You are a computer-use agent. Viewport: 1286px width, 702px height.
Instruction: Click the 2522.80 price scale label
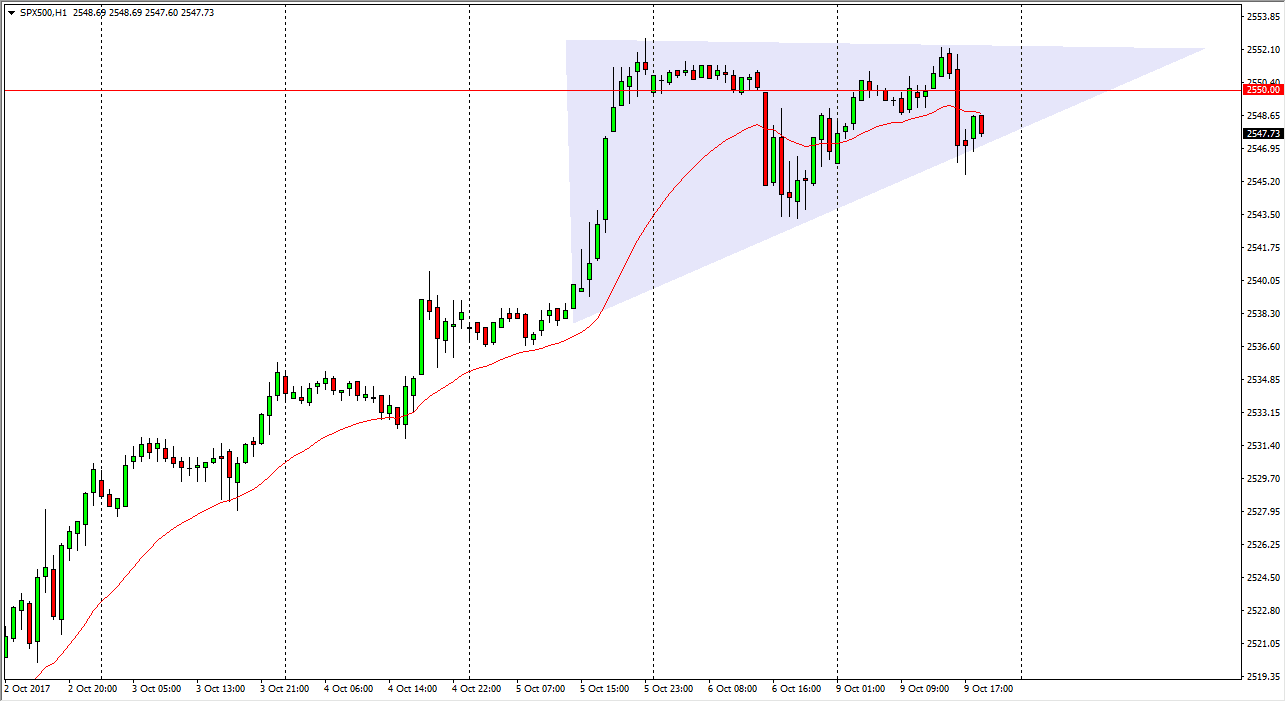click(x=1262, y=611)
